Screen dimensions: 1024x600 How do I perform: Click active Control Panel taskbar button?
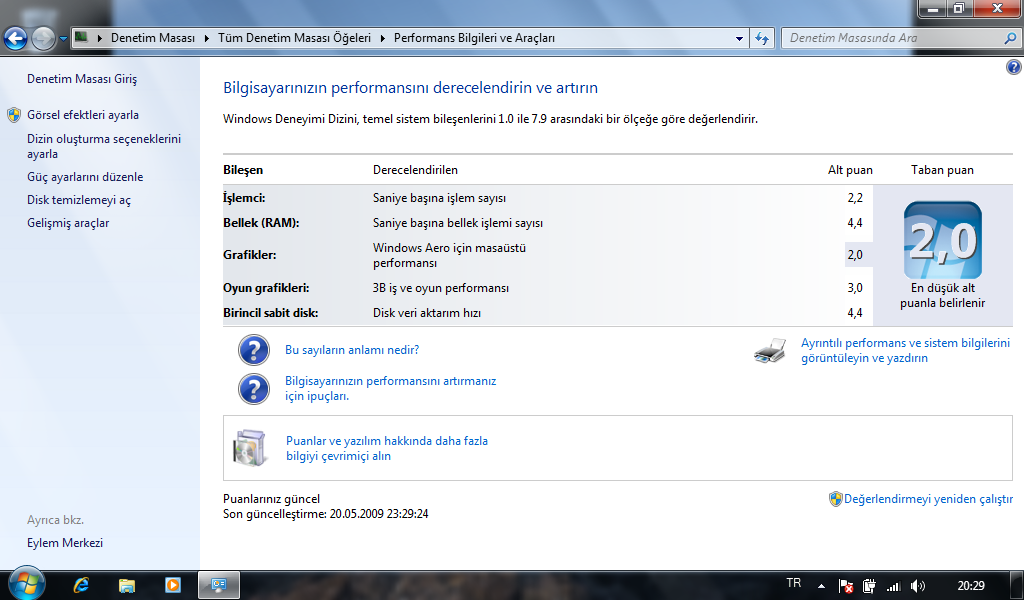[x=219, y=585]
